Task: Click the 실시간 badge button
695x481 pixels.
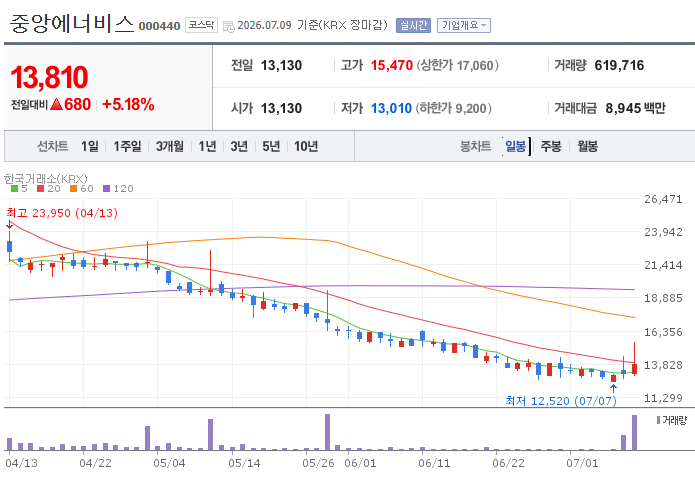Action: tap(413, 25)
